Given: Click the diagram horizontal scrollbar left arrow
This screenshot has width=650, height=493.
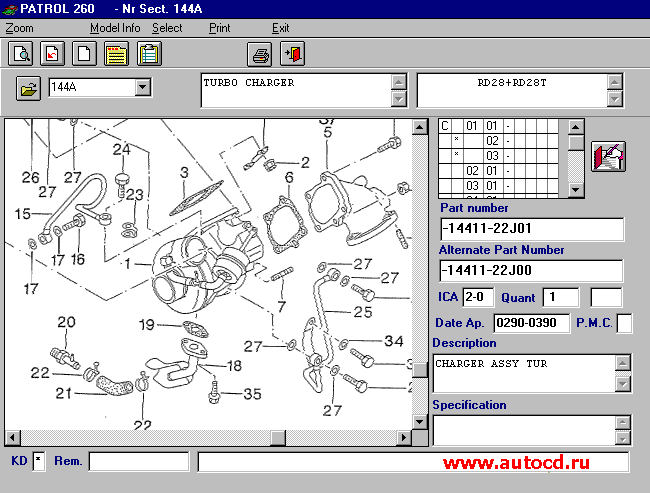Looking at the screenshot, I should coord(12,437).
